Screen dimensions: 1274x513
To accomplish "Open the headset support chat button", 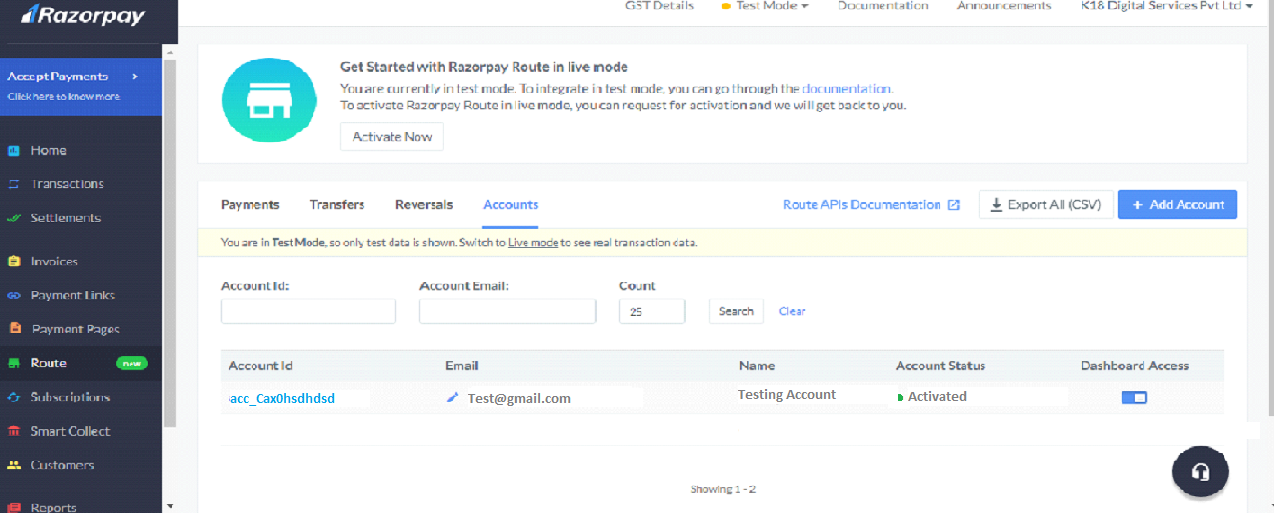I will point(1200,471).
